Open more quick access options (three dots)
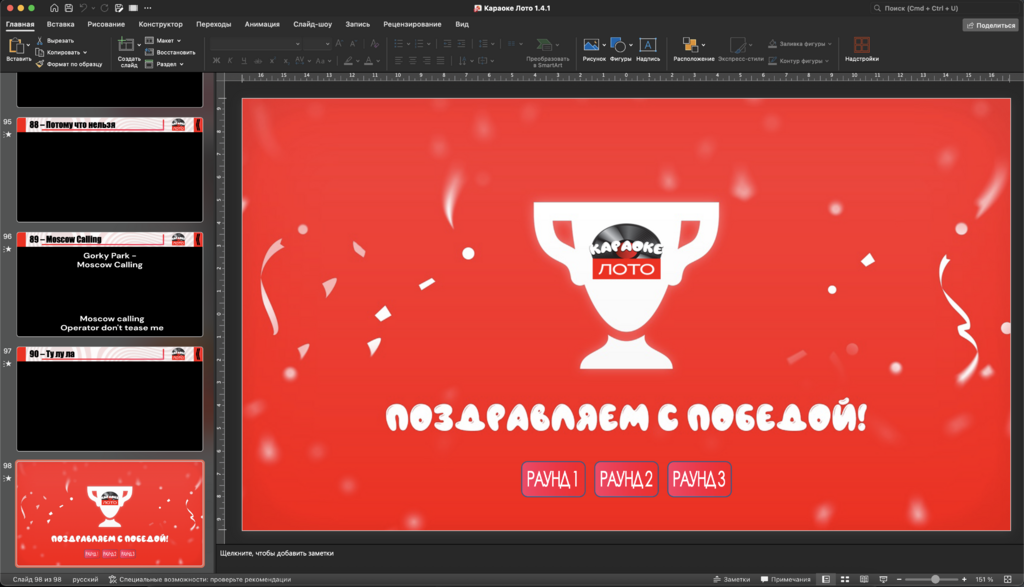The height and width of the screenshot is (587, 1024). pyautogui.click(x=148, y=8)
